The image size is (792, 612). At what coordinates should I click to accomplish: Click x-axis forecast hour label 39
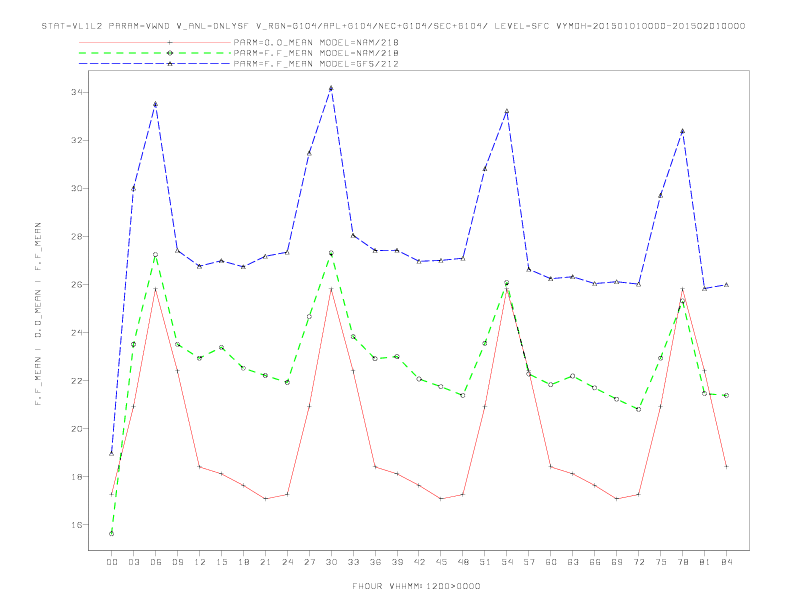[x=397, y=562]
